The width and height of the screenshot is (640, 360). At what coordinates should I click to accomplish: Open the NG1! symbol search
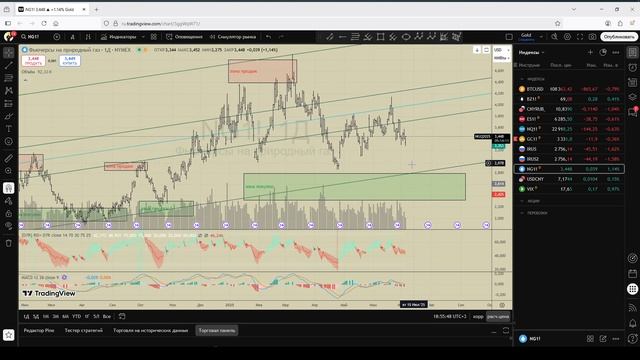coord(31,37)
